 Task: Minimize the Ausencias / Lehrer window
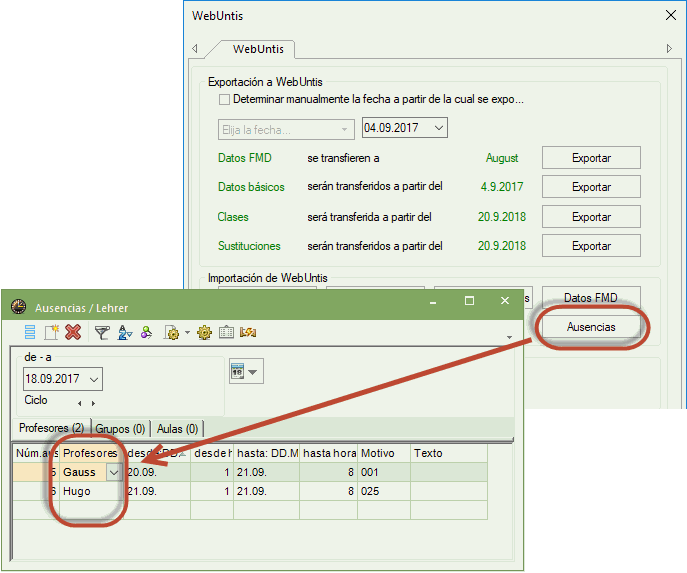(x=433, y=301)
